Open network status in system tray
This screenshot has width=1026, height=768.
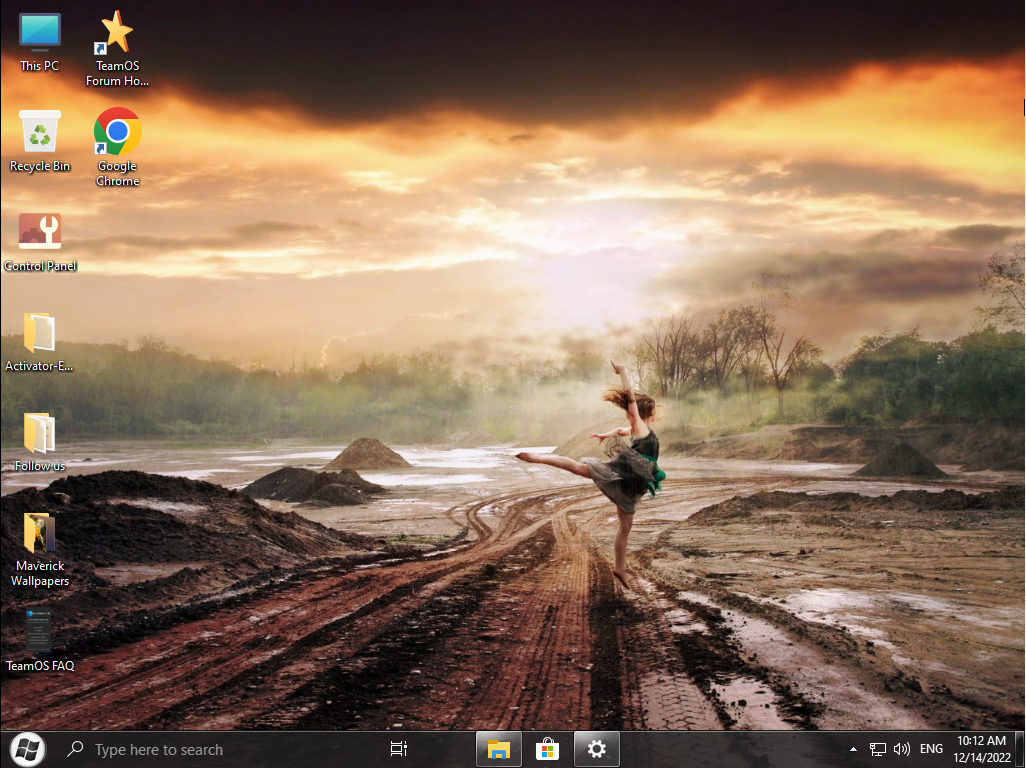pyautogui.click(x=878, y=749)
